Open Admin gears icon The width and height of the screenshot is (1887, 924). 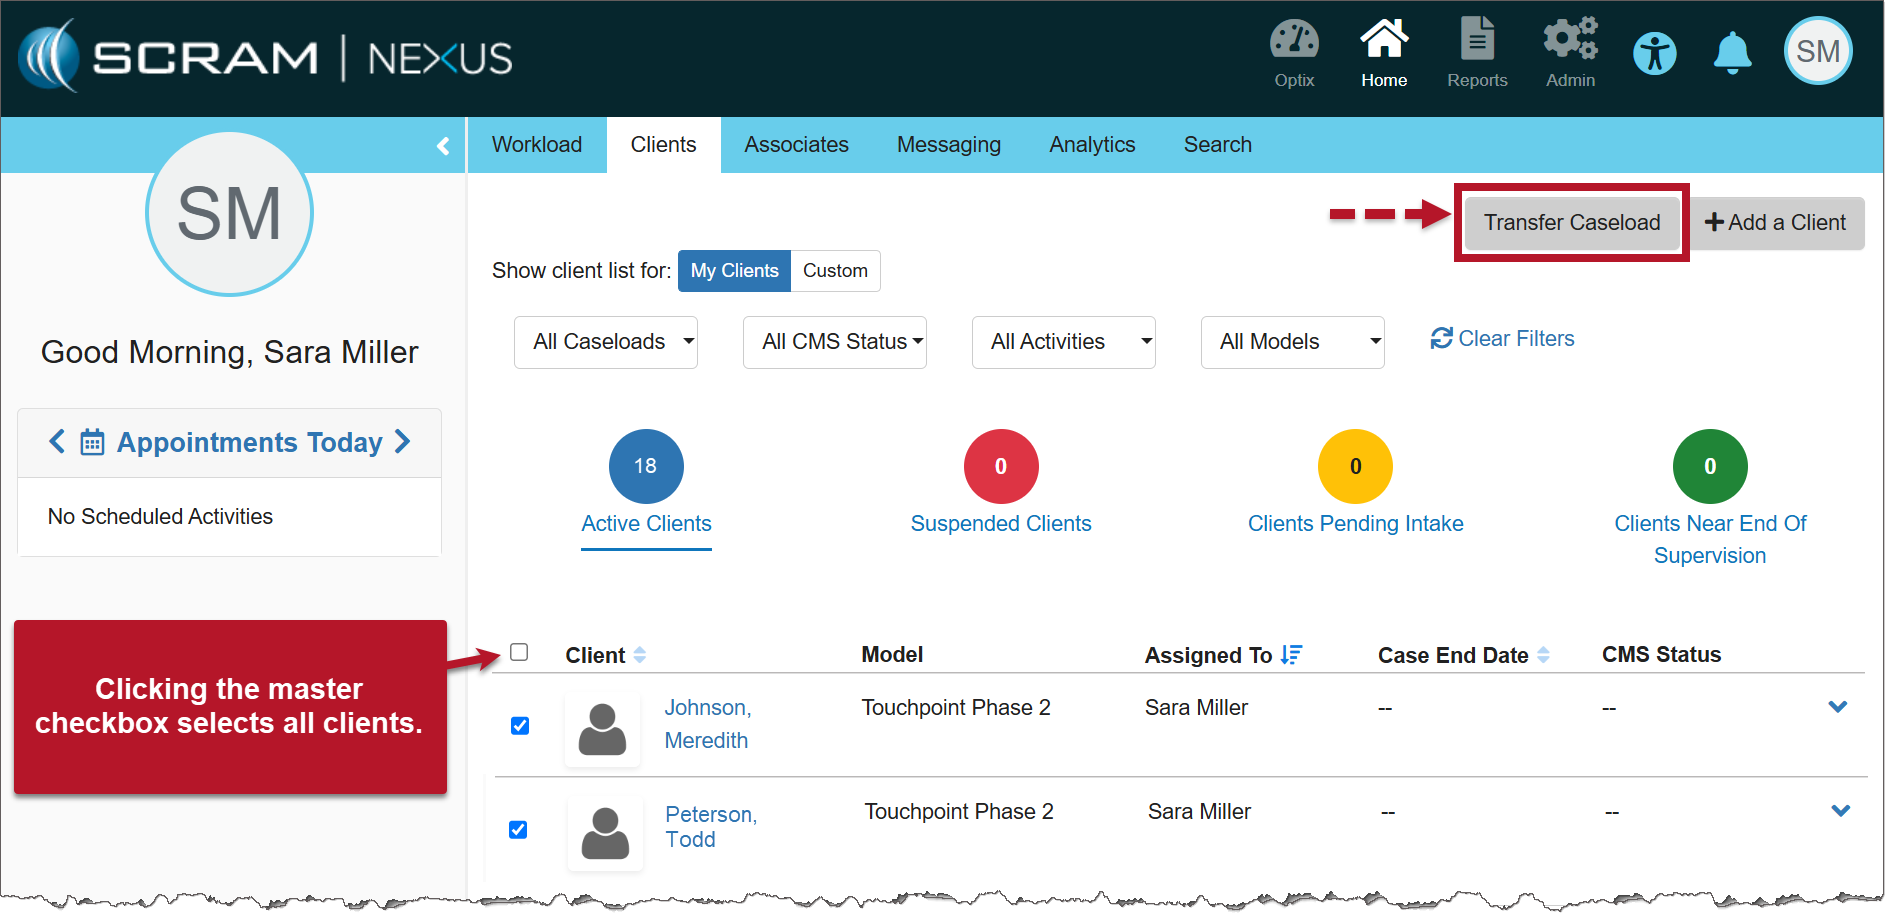(1569, 42)
